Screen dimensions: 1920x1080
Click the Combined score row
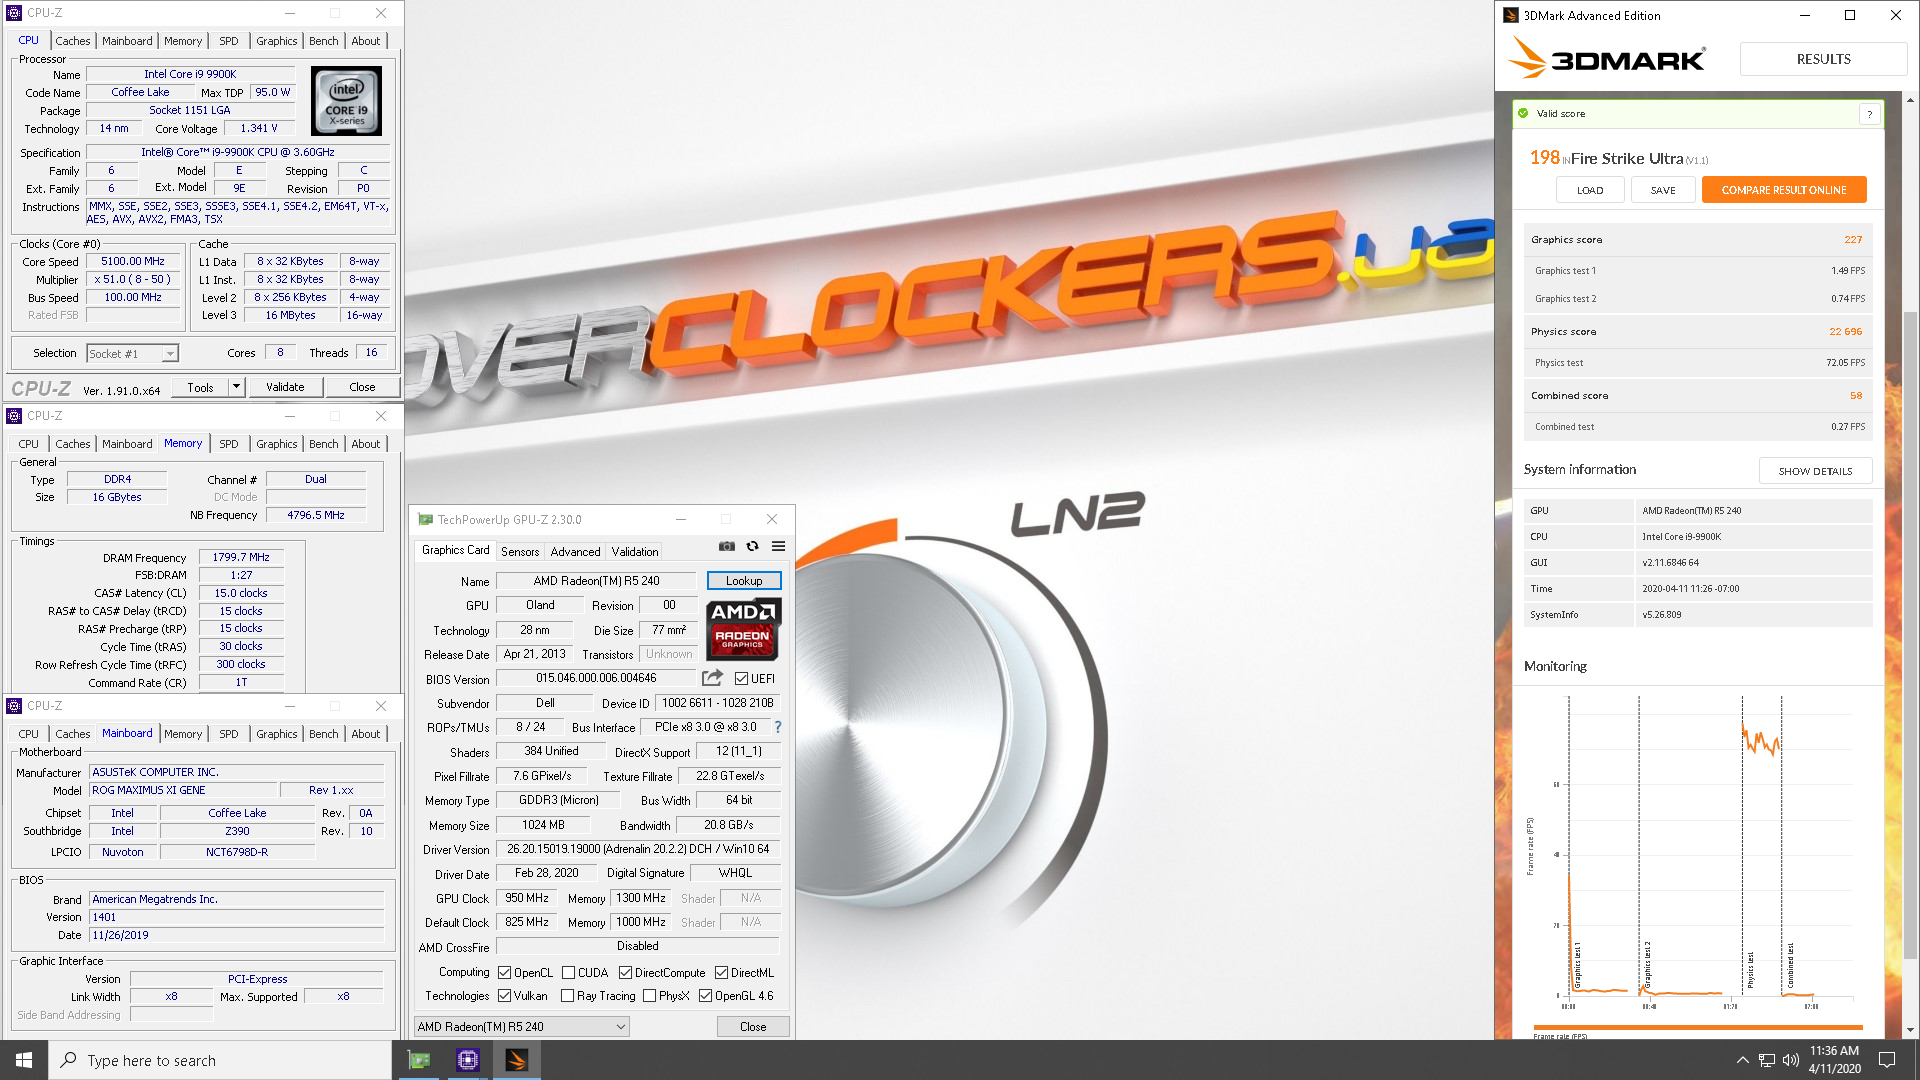pos(1697,396)
